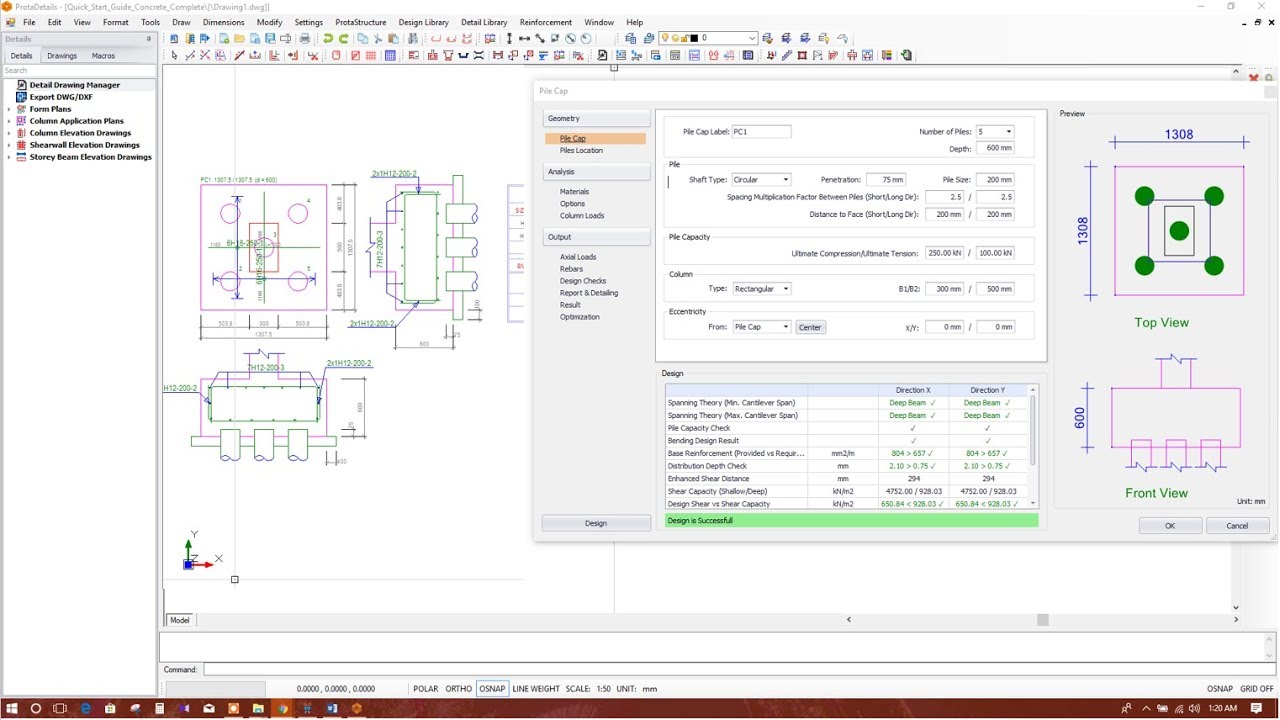The height and width of the screenshot is (720, 1280).
Task: Select the arrow Select tool in the drawing toolbar
Action: pyautogui.click(x=174, y=56)
